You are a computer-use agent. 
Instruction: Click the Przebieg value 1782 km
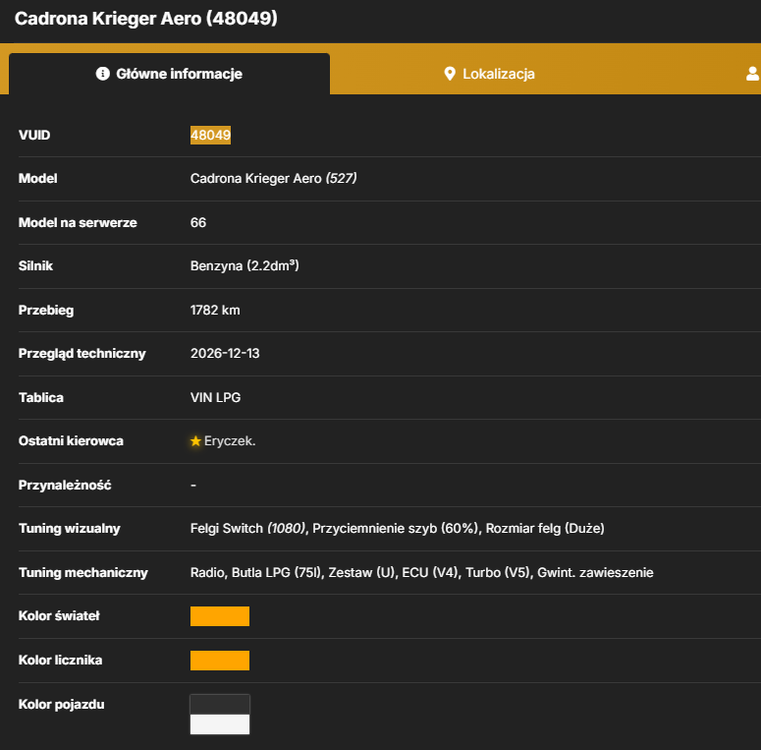[215, 310]
